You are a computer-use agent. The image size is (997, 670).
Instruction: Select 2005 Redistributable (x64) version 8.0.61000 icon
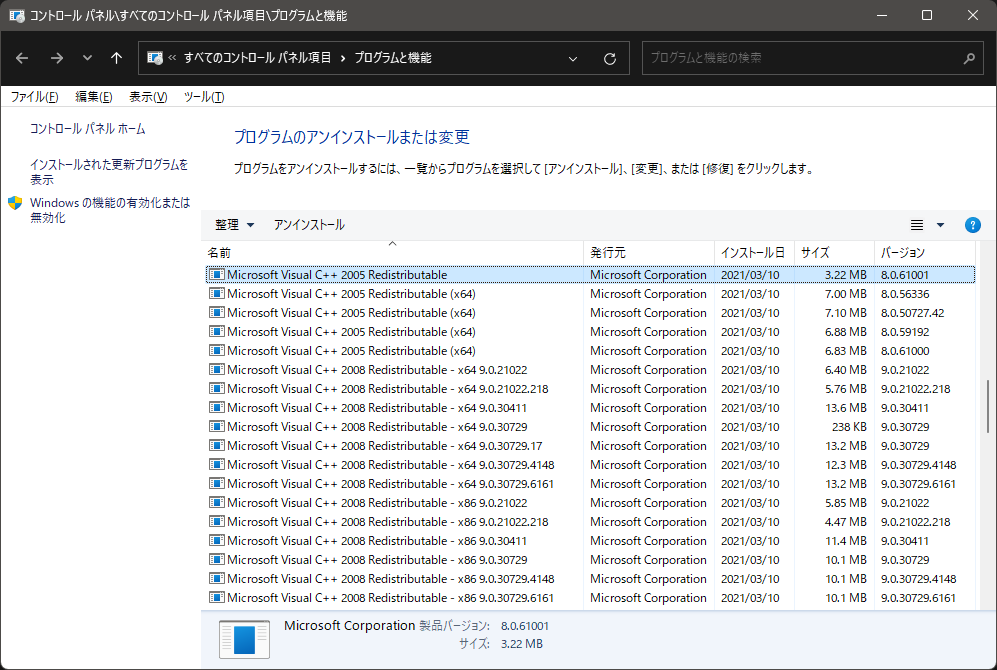[217, 351]
